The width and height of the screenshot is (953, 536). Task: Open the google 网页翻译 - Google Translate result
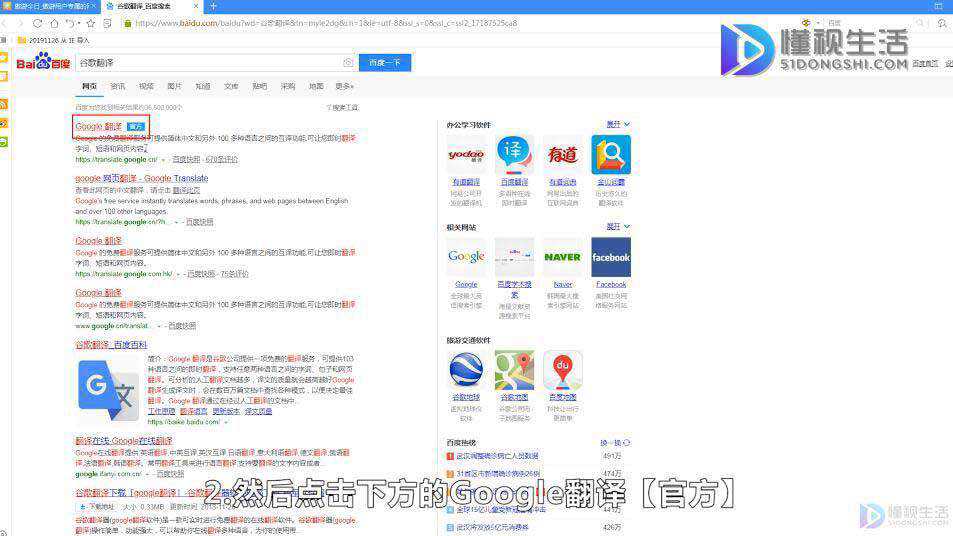142,178
